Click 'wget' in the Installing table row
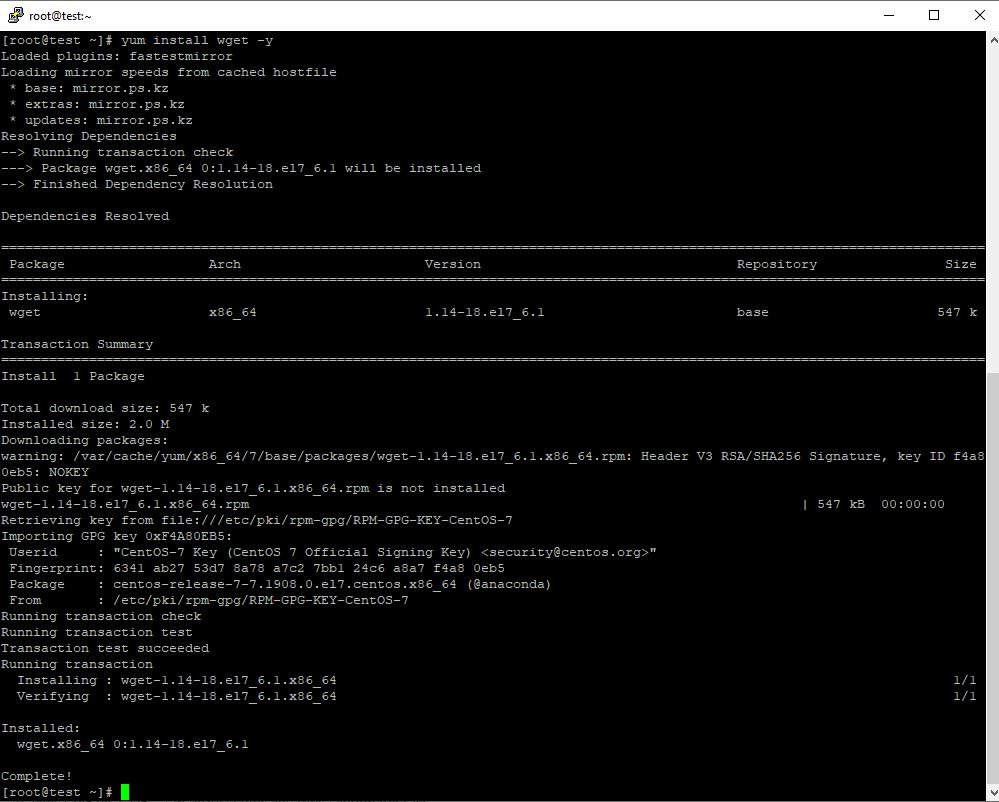This screenshot has width=999, height=802. tap(25, 312)
